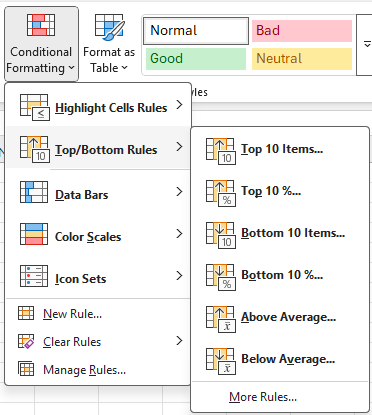Choose Manage Rules... from the menu
Viewport: 372px width, 415px height.
coord(98,370)
